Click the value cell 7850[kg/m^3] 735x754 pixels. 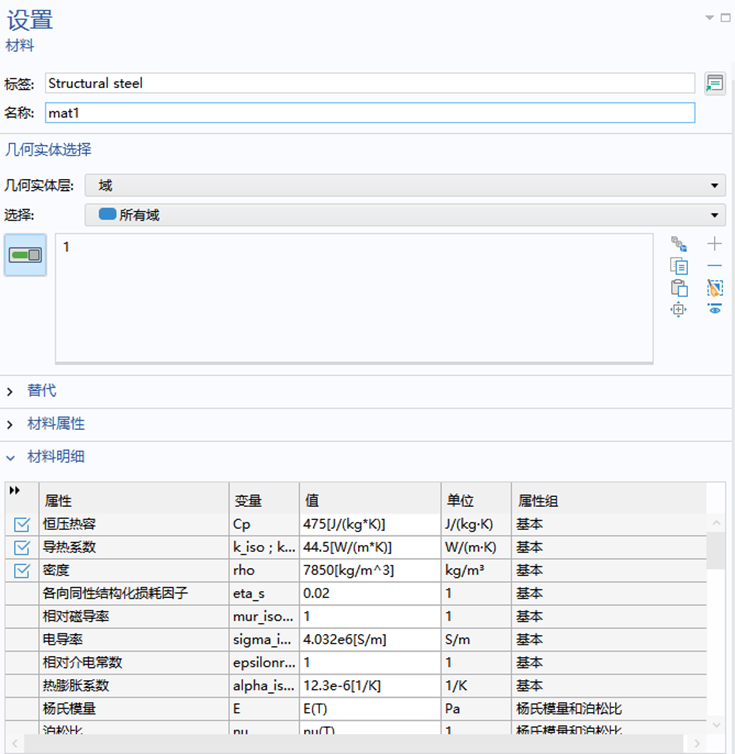tap(370, 570)
